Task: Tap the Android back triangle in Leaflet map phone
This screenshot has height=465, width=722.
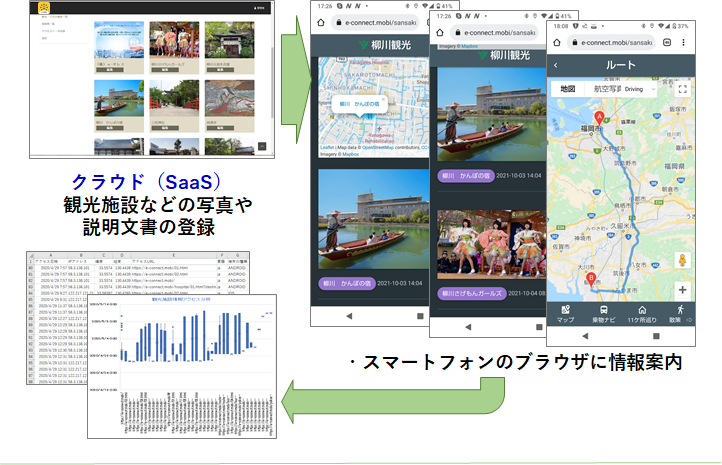Action: (349, 316)
